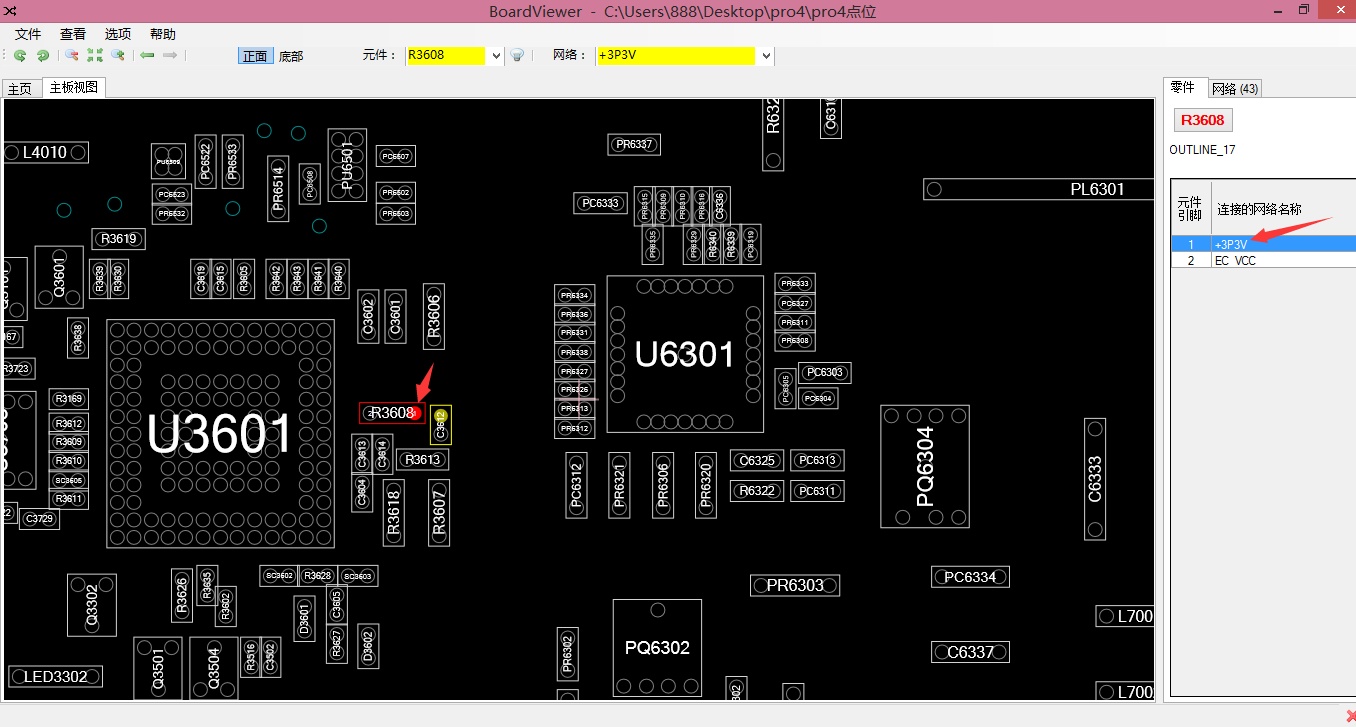Select the EC VCC pin row
Viewport: 1356px width, 727px height.
point(1262,260)
